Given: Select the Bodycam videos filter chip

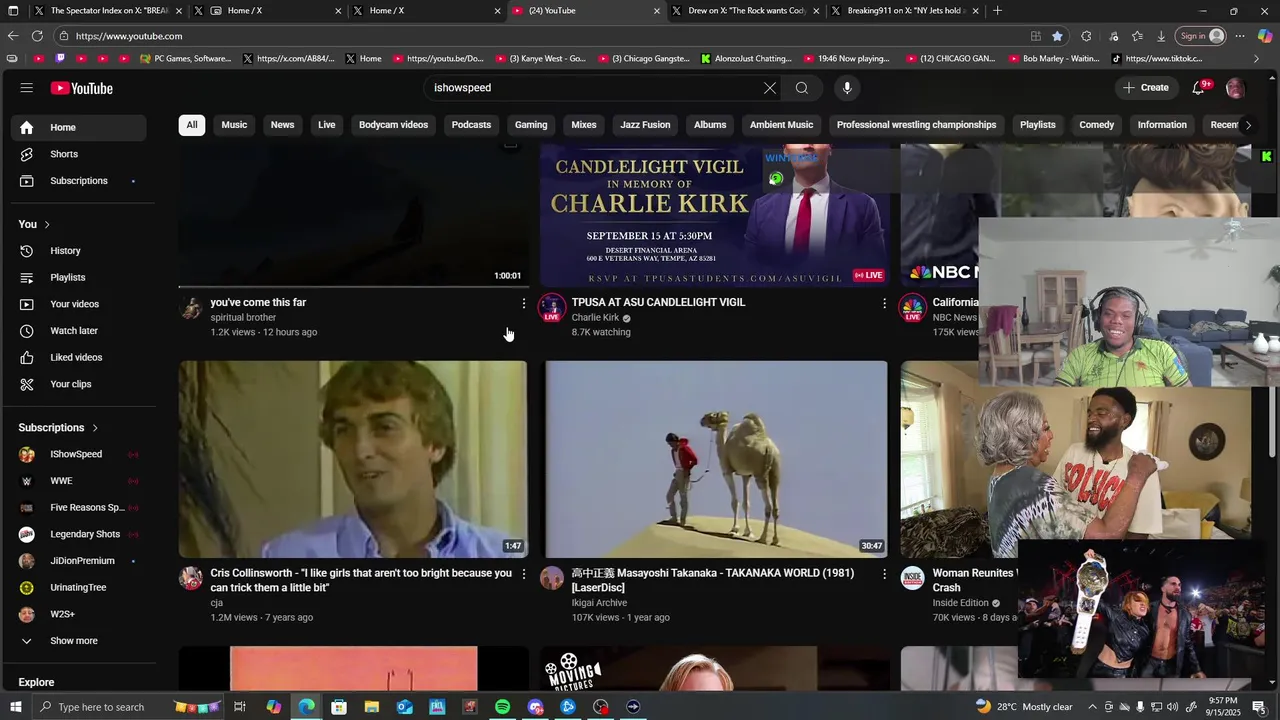Looking at the screenshot, I should 393,125.
